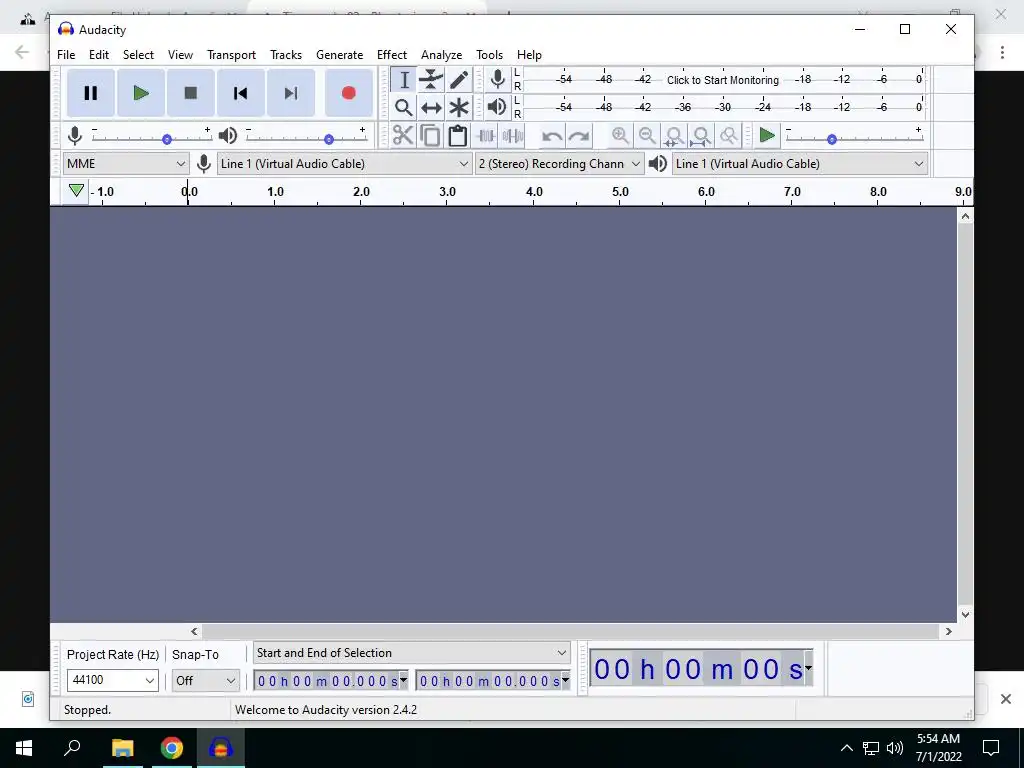The height and width of the screenshot is (768, 1024).
Task: Select the Multi-Tool asterisk icon
Action: point(458,107)
